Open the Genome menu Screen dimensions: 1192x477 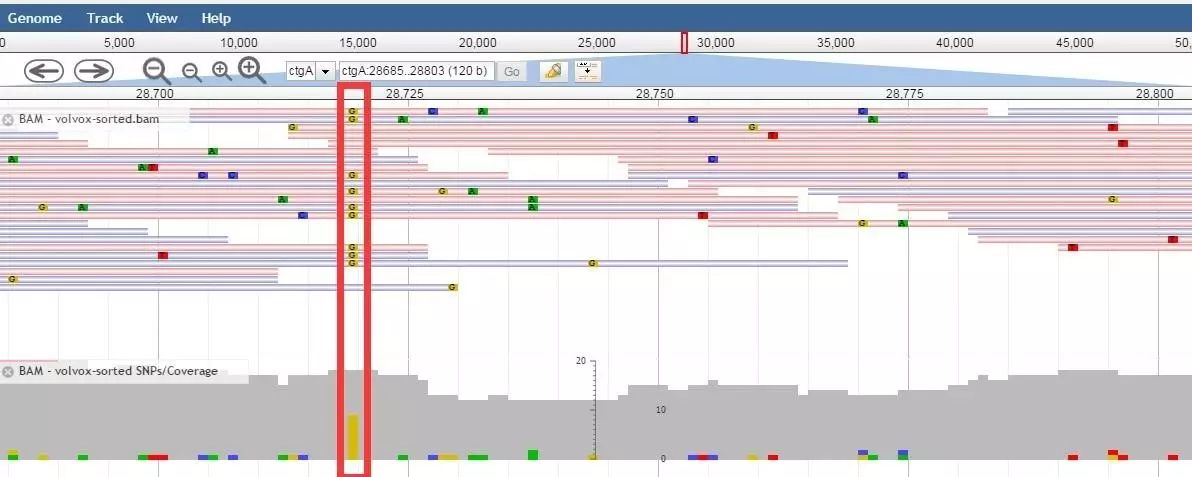click(35, 18)
